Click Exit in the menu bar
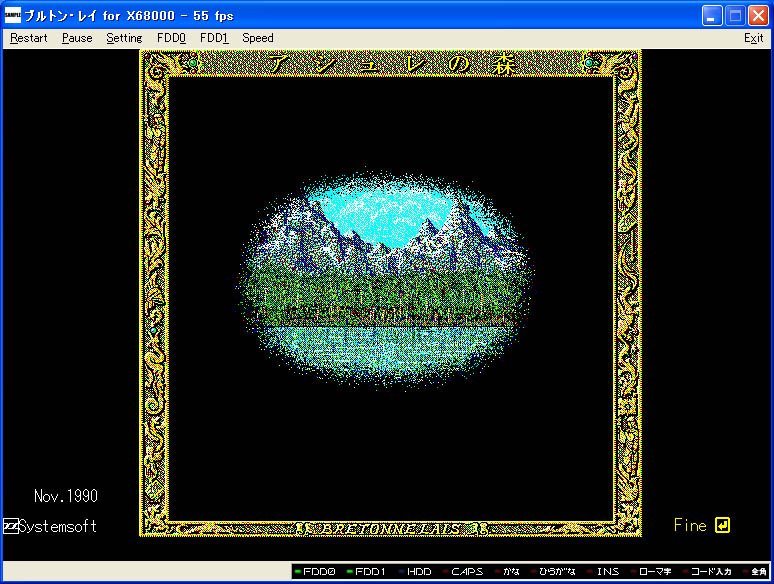 [753, 38]
